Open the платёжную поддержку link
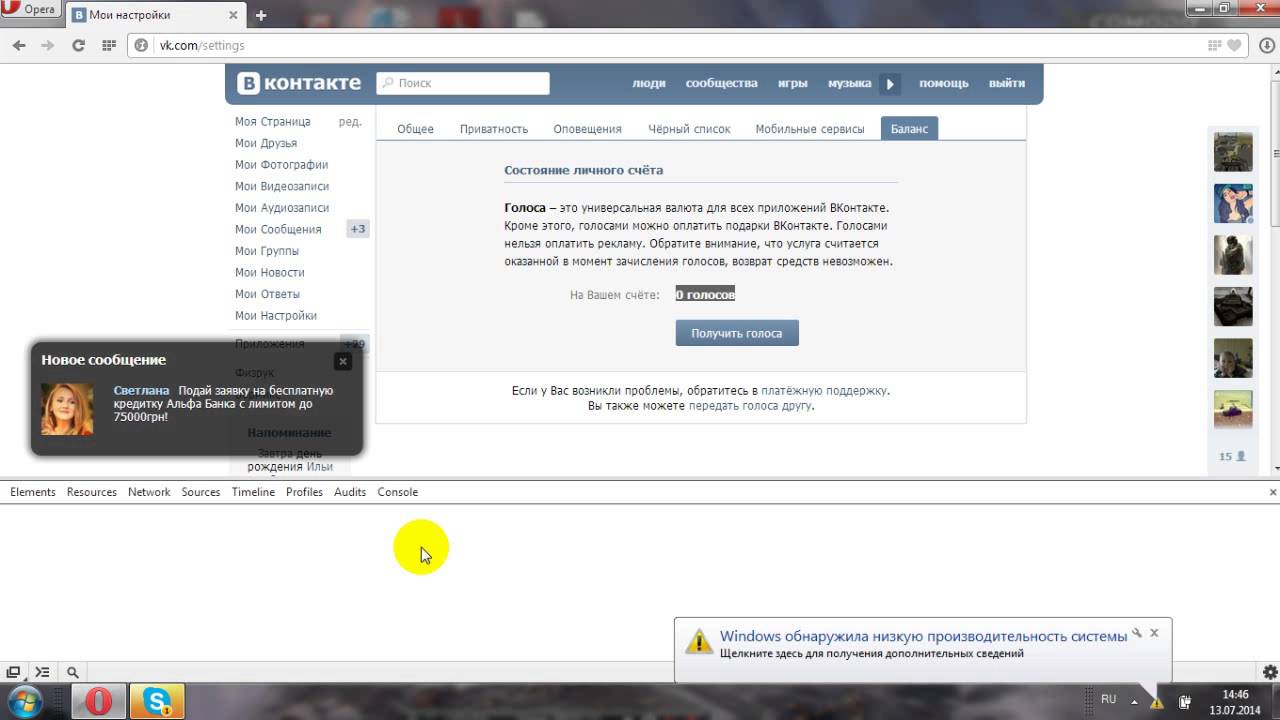The width and height of the screenshot is (1280, 720). point(824,391)
